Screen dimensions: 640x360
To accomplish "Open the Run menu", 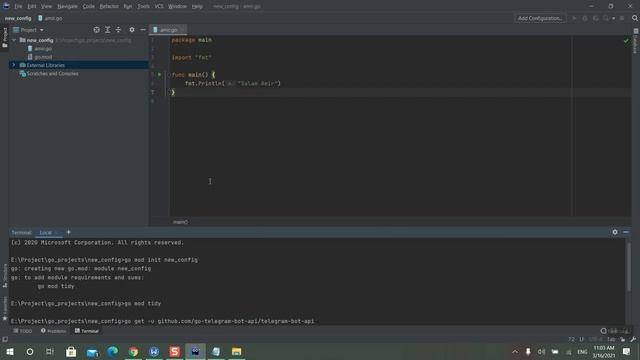I will click(x=128, y=7).
